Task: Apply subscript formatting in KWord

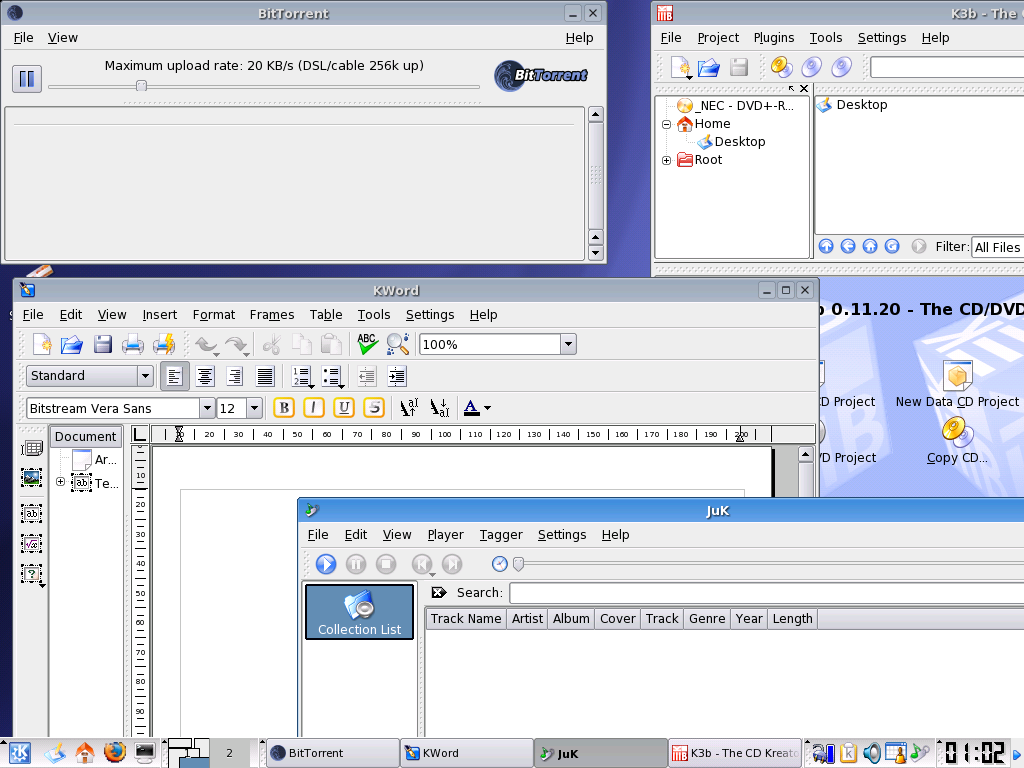Action: (440, 408)
